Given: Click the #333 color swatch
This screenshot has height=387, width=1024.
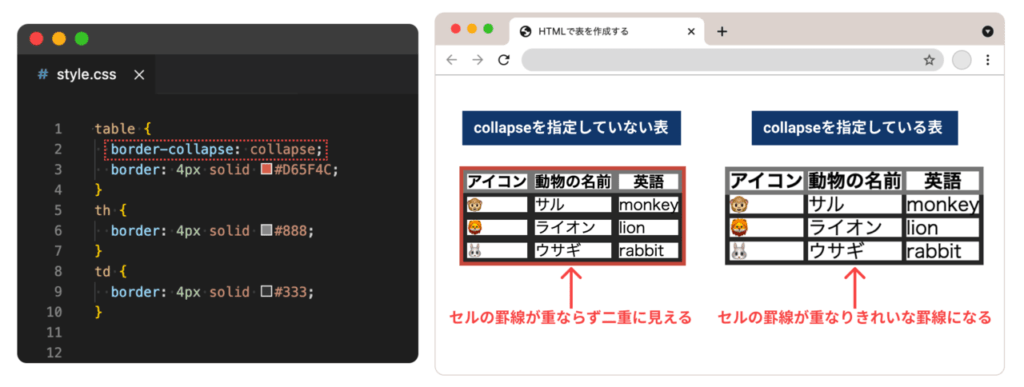Looking at the screenshot, I should (266, 291).
